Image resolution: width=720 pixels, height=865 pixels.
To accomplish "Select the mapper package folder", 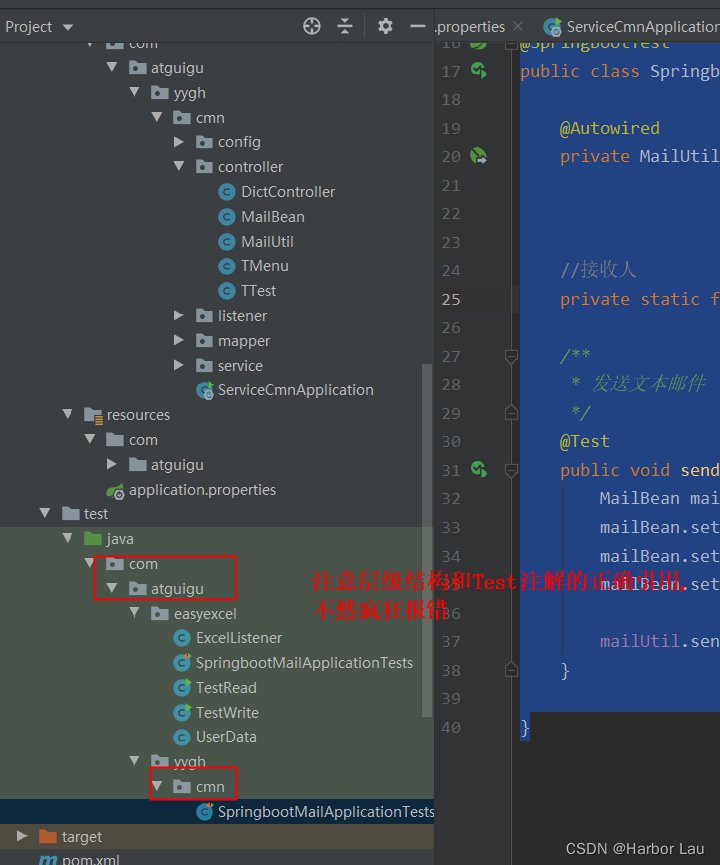I will point(243,341).
